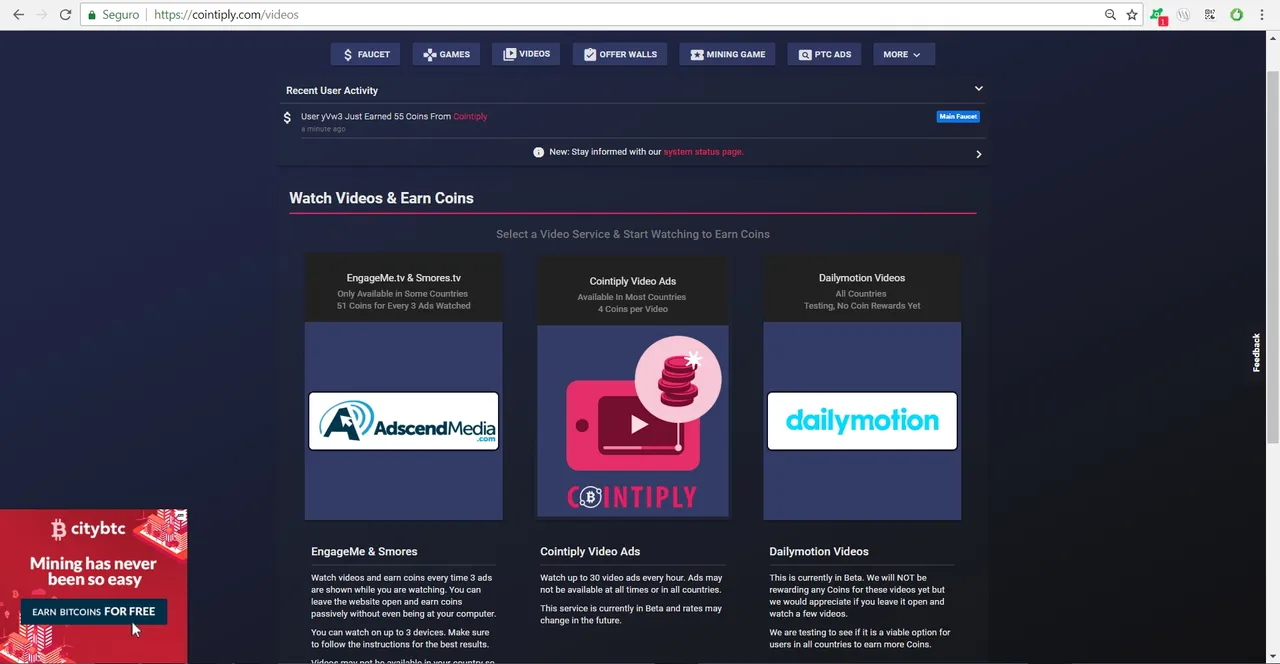Click '4 Coins per Video' text
This screenshot has height=664, width=1280.
click(x=633, y=309)
